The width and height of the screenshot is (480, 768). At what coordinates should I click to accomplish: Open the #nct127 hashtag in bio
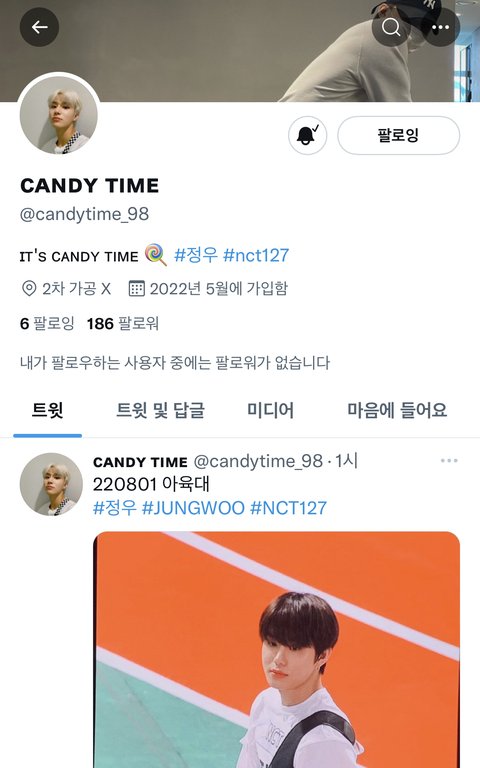[x=256, y=255]
